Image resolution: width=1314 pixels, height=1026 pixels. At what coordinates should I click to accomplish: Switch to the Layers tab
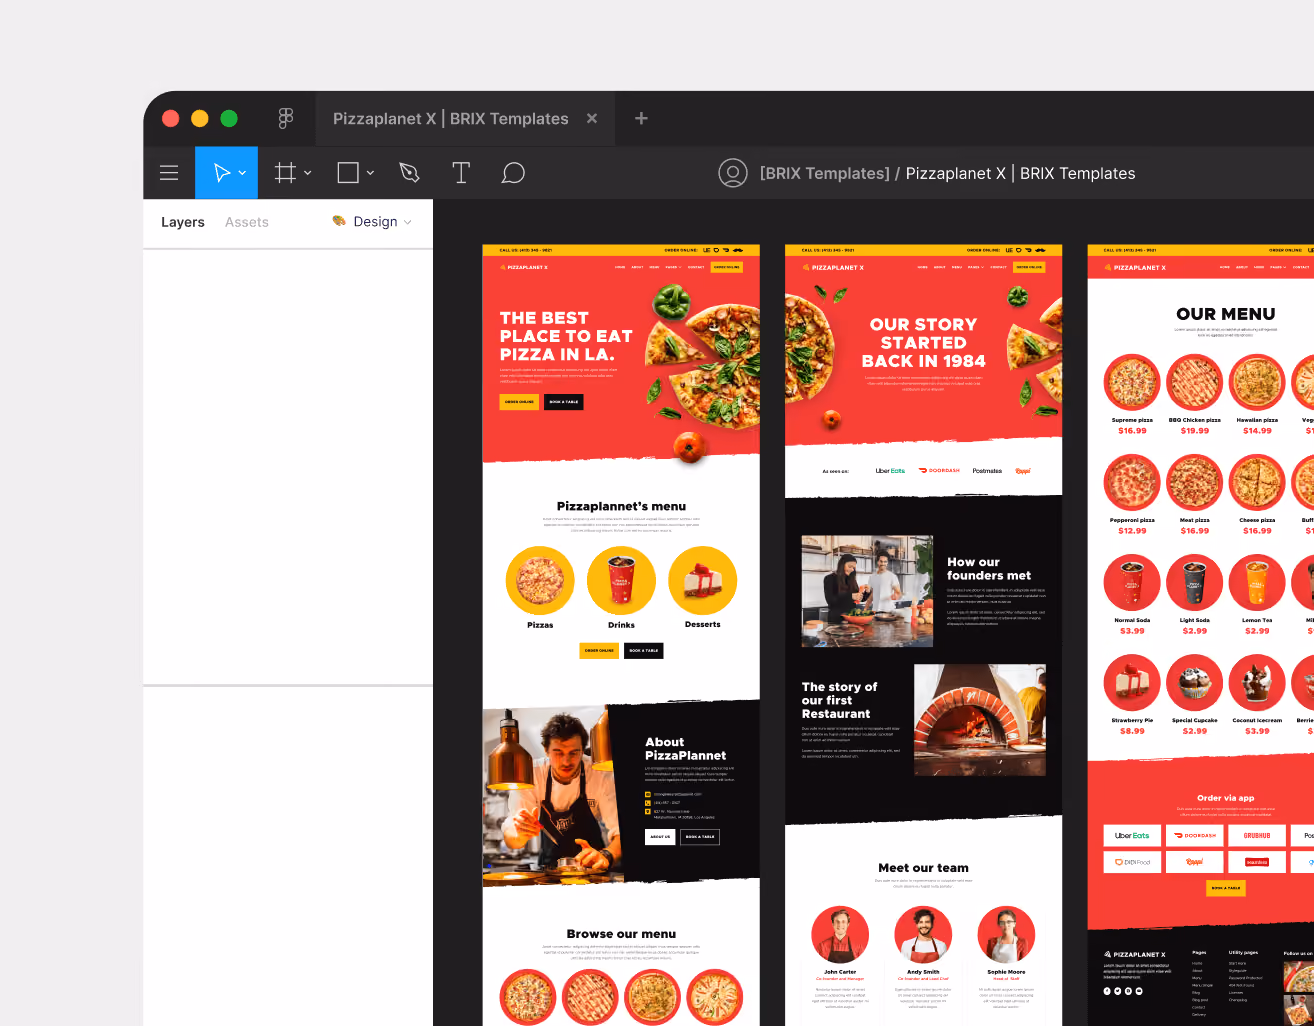pos(183,222)
